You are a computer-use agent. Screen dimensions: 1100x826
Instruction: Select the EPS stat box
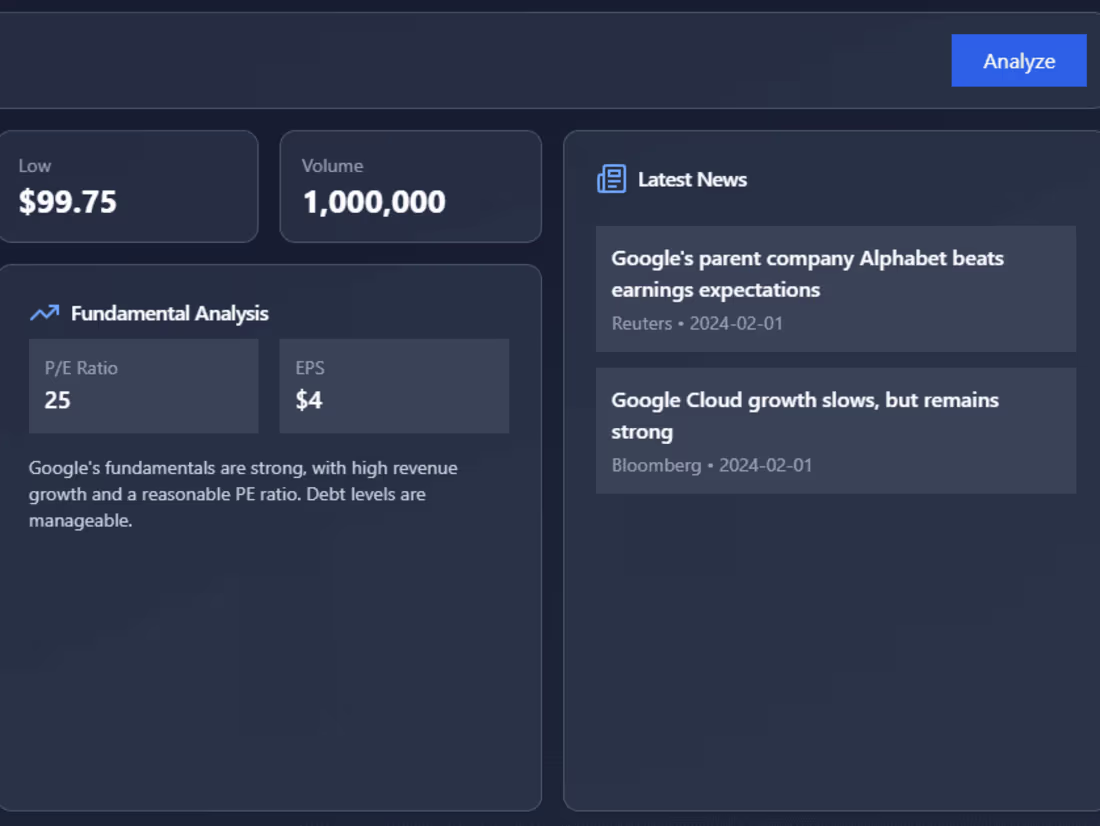[394, 386]
